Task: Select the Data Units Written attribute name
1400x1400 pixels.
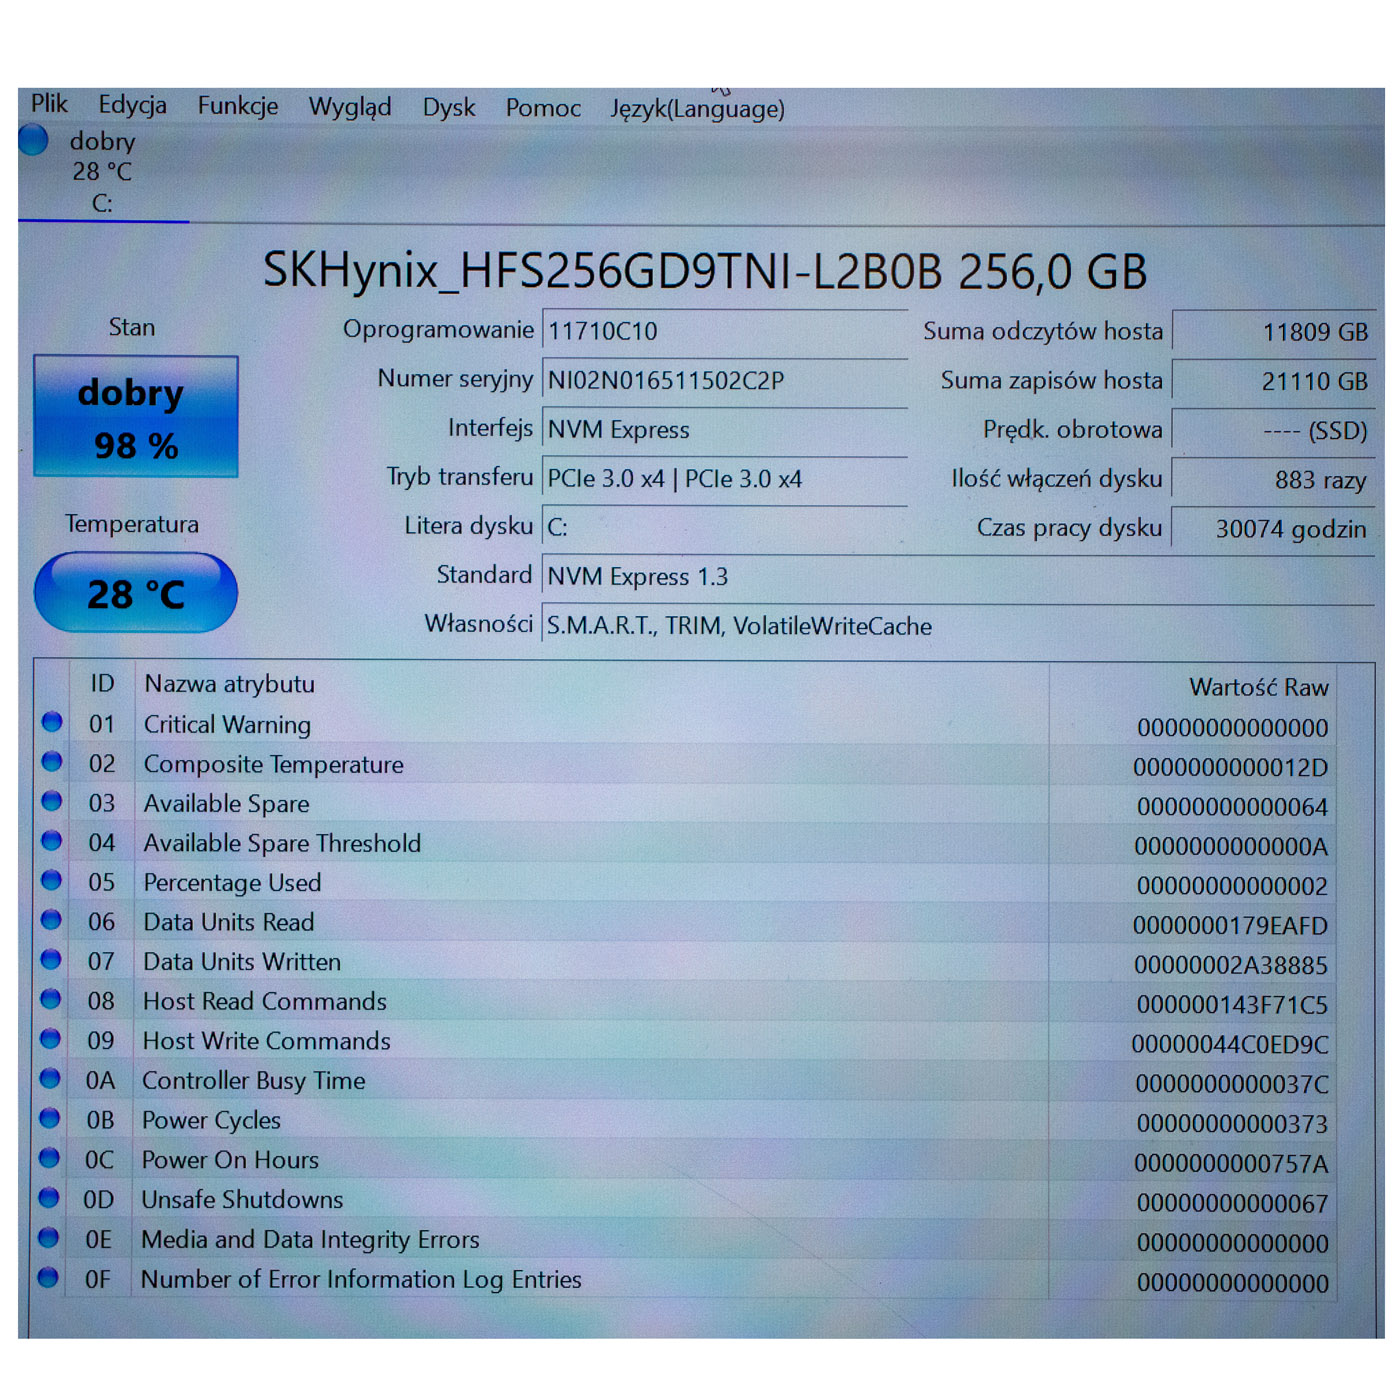Action: (242, 962)
